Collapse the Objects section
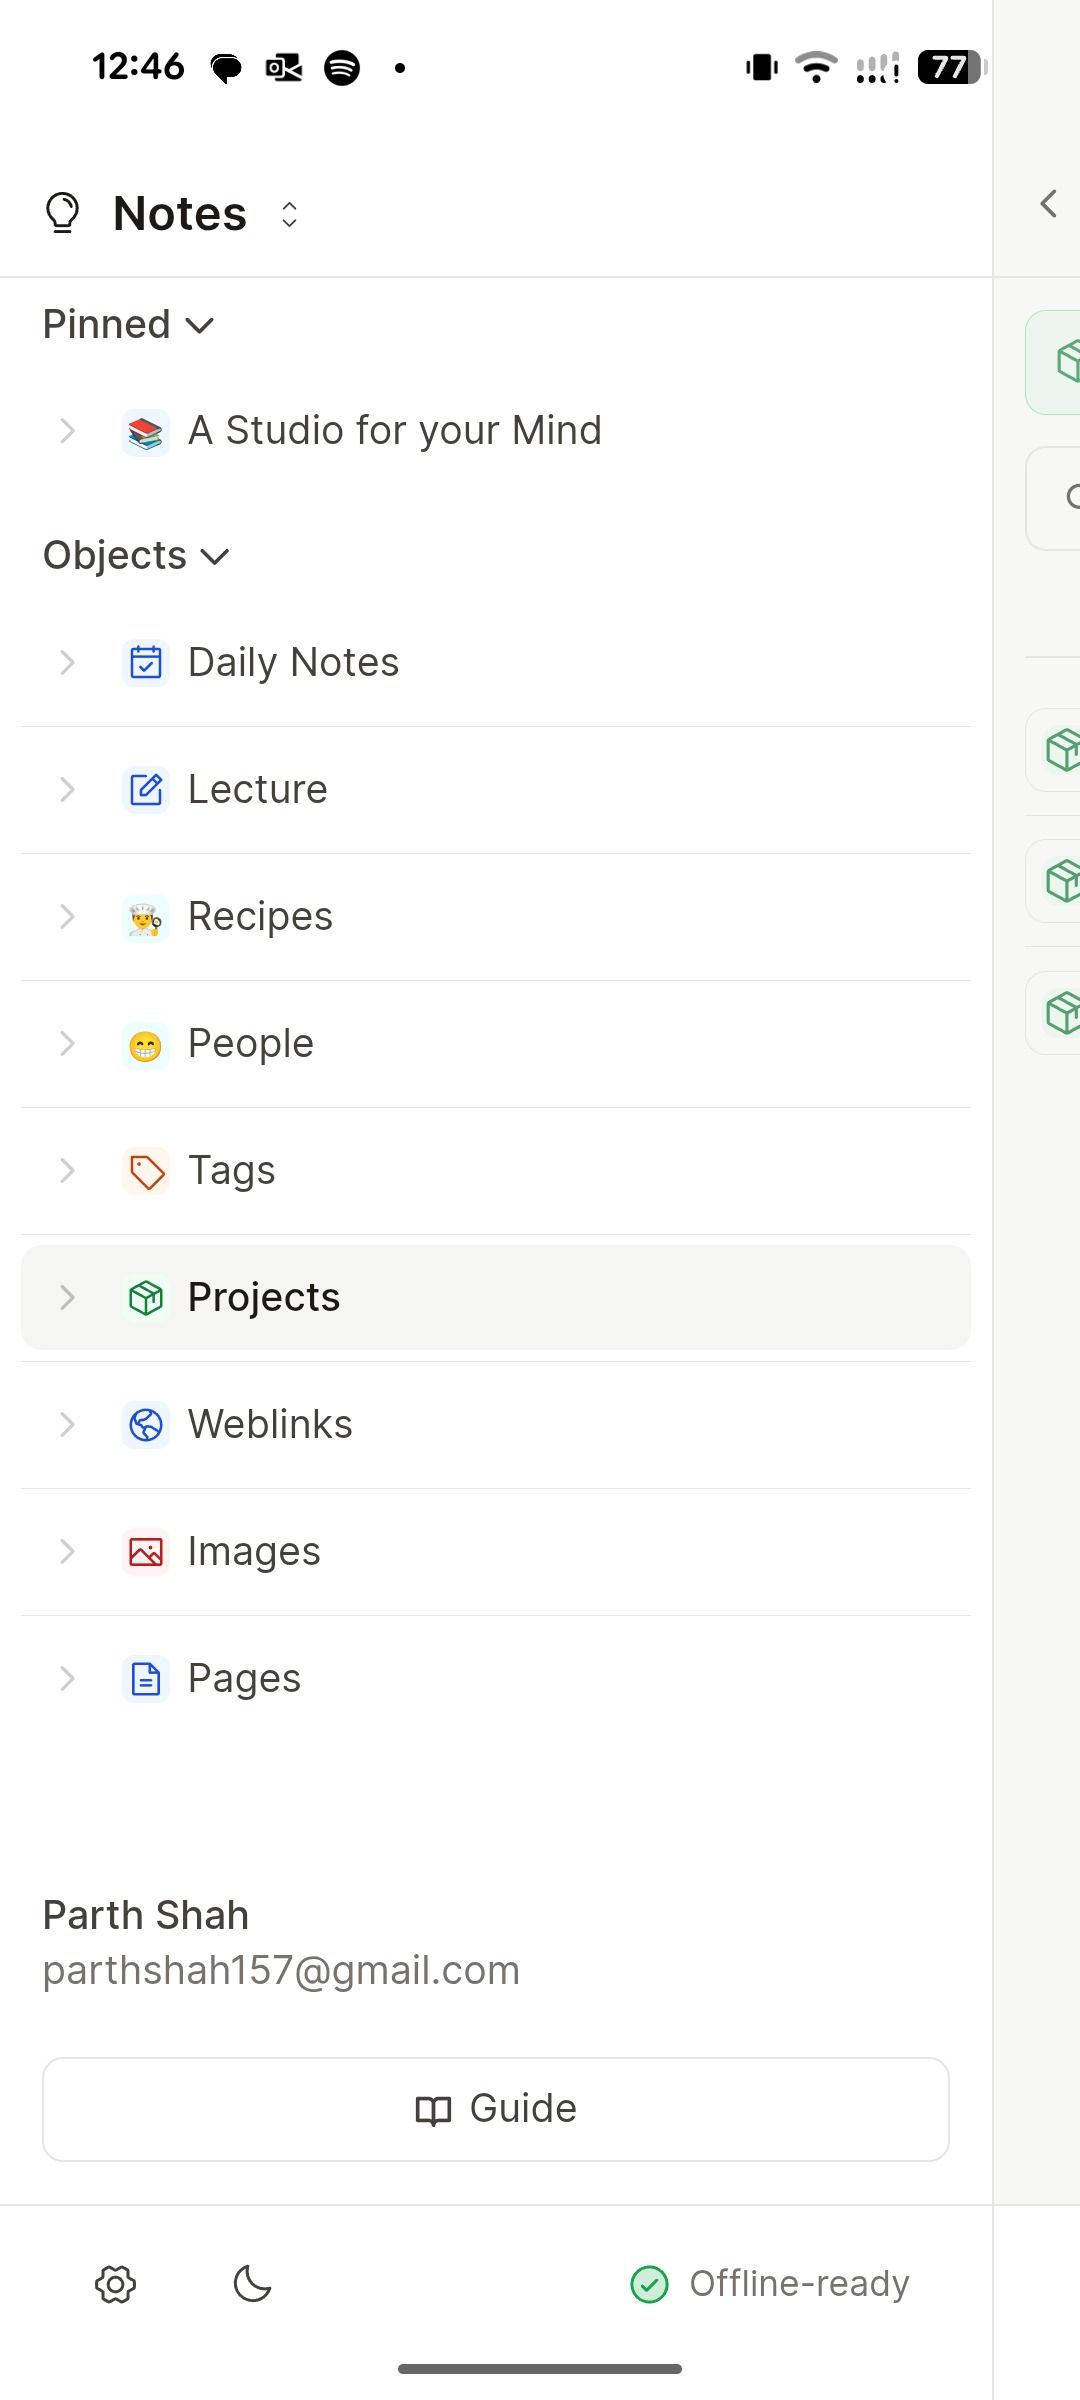 pos(213,556)
